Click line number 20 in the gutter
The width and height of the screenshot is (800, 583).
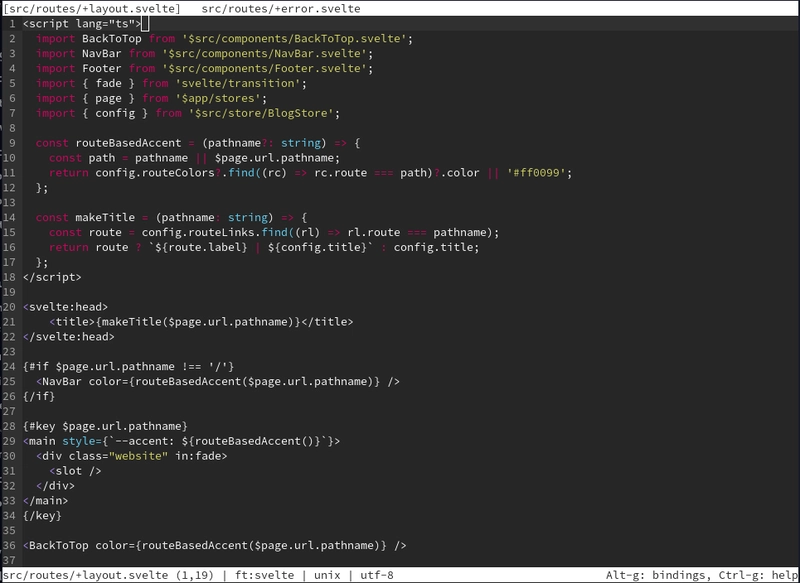(8, 307)
